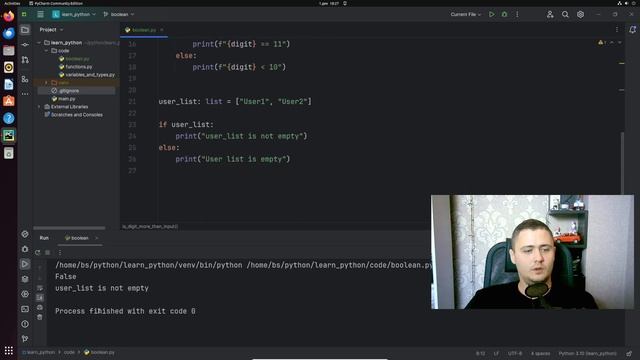Toggle scroll to end in Run console
The image size is (640, 360).
[x=40, y=298]
